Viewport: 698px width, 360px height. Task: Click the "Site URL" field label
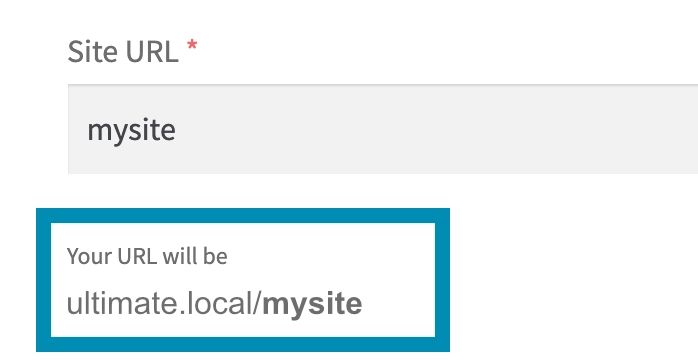pos(123,52)
